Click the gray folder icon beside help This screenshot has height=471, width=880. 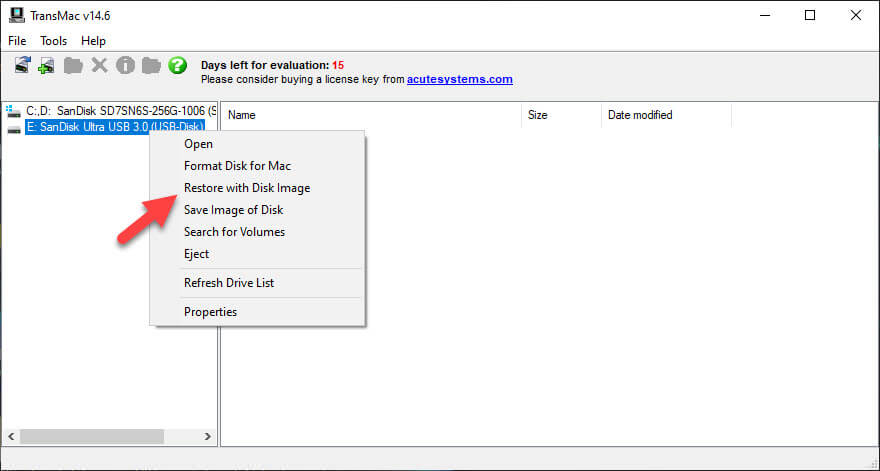(151, 66)
